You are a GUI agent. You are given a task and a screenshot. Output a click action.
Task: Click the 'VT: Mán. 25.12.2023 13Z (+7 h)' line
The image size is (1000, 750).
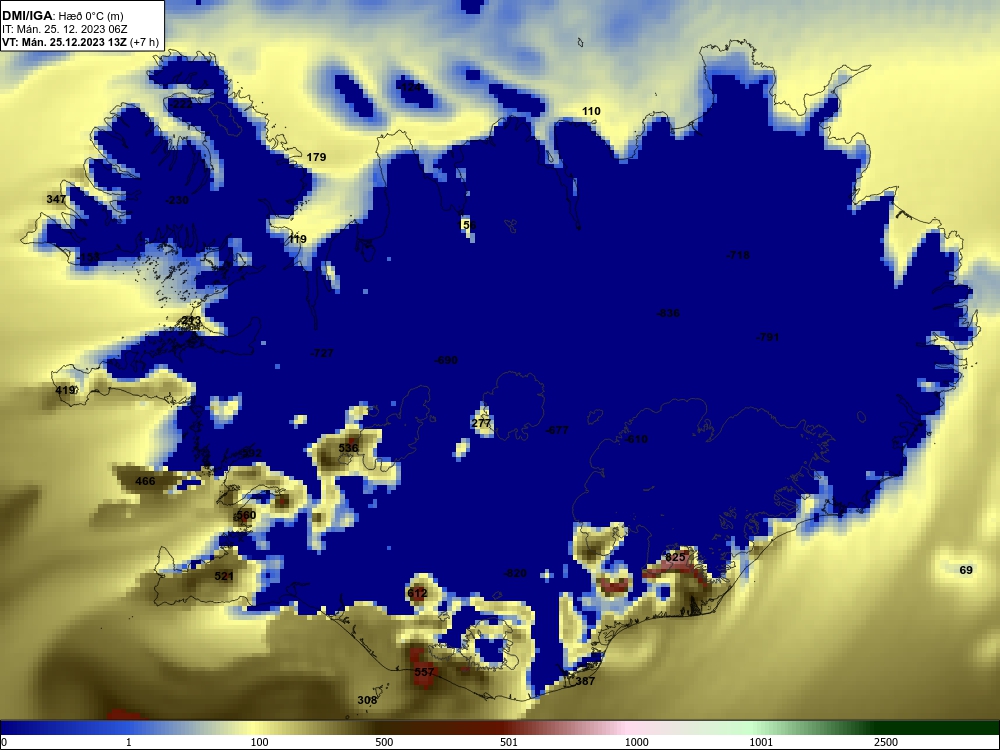80,42
